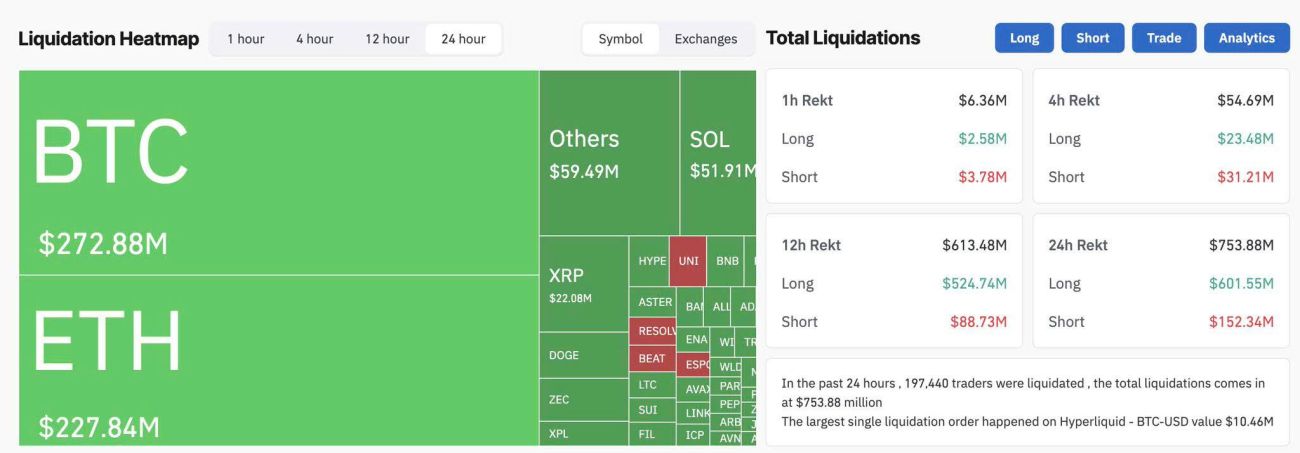Click the blue Long button
1300x453 pixels.
tap(1024, 38)
